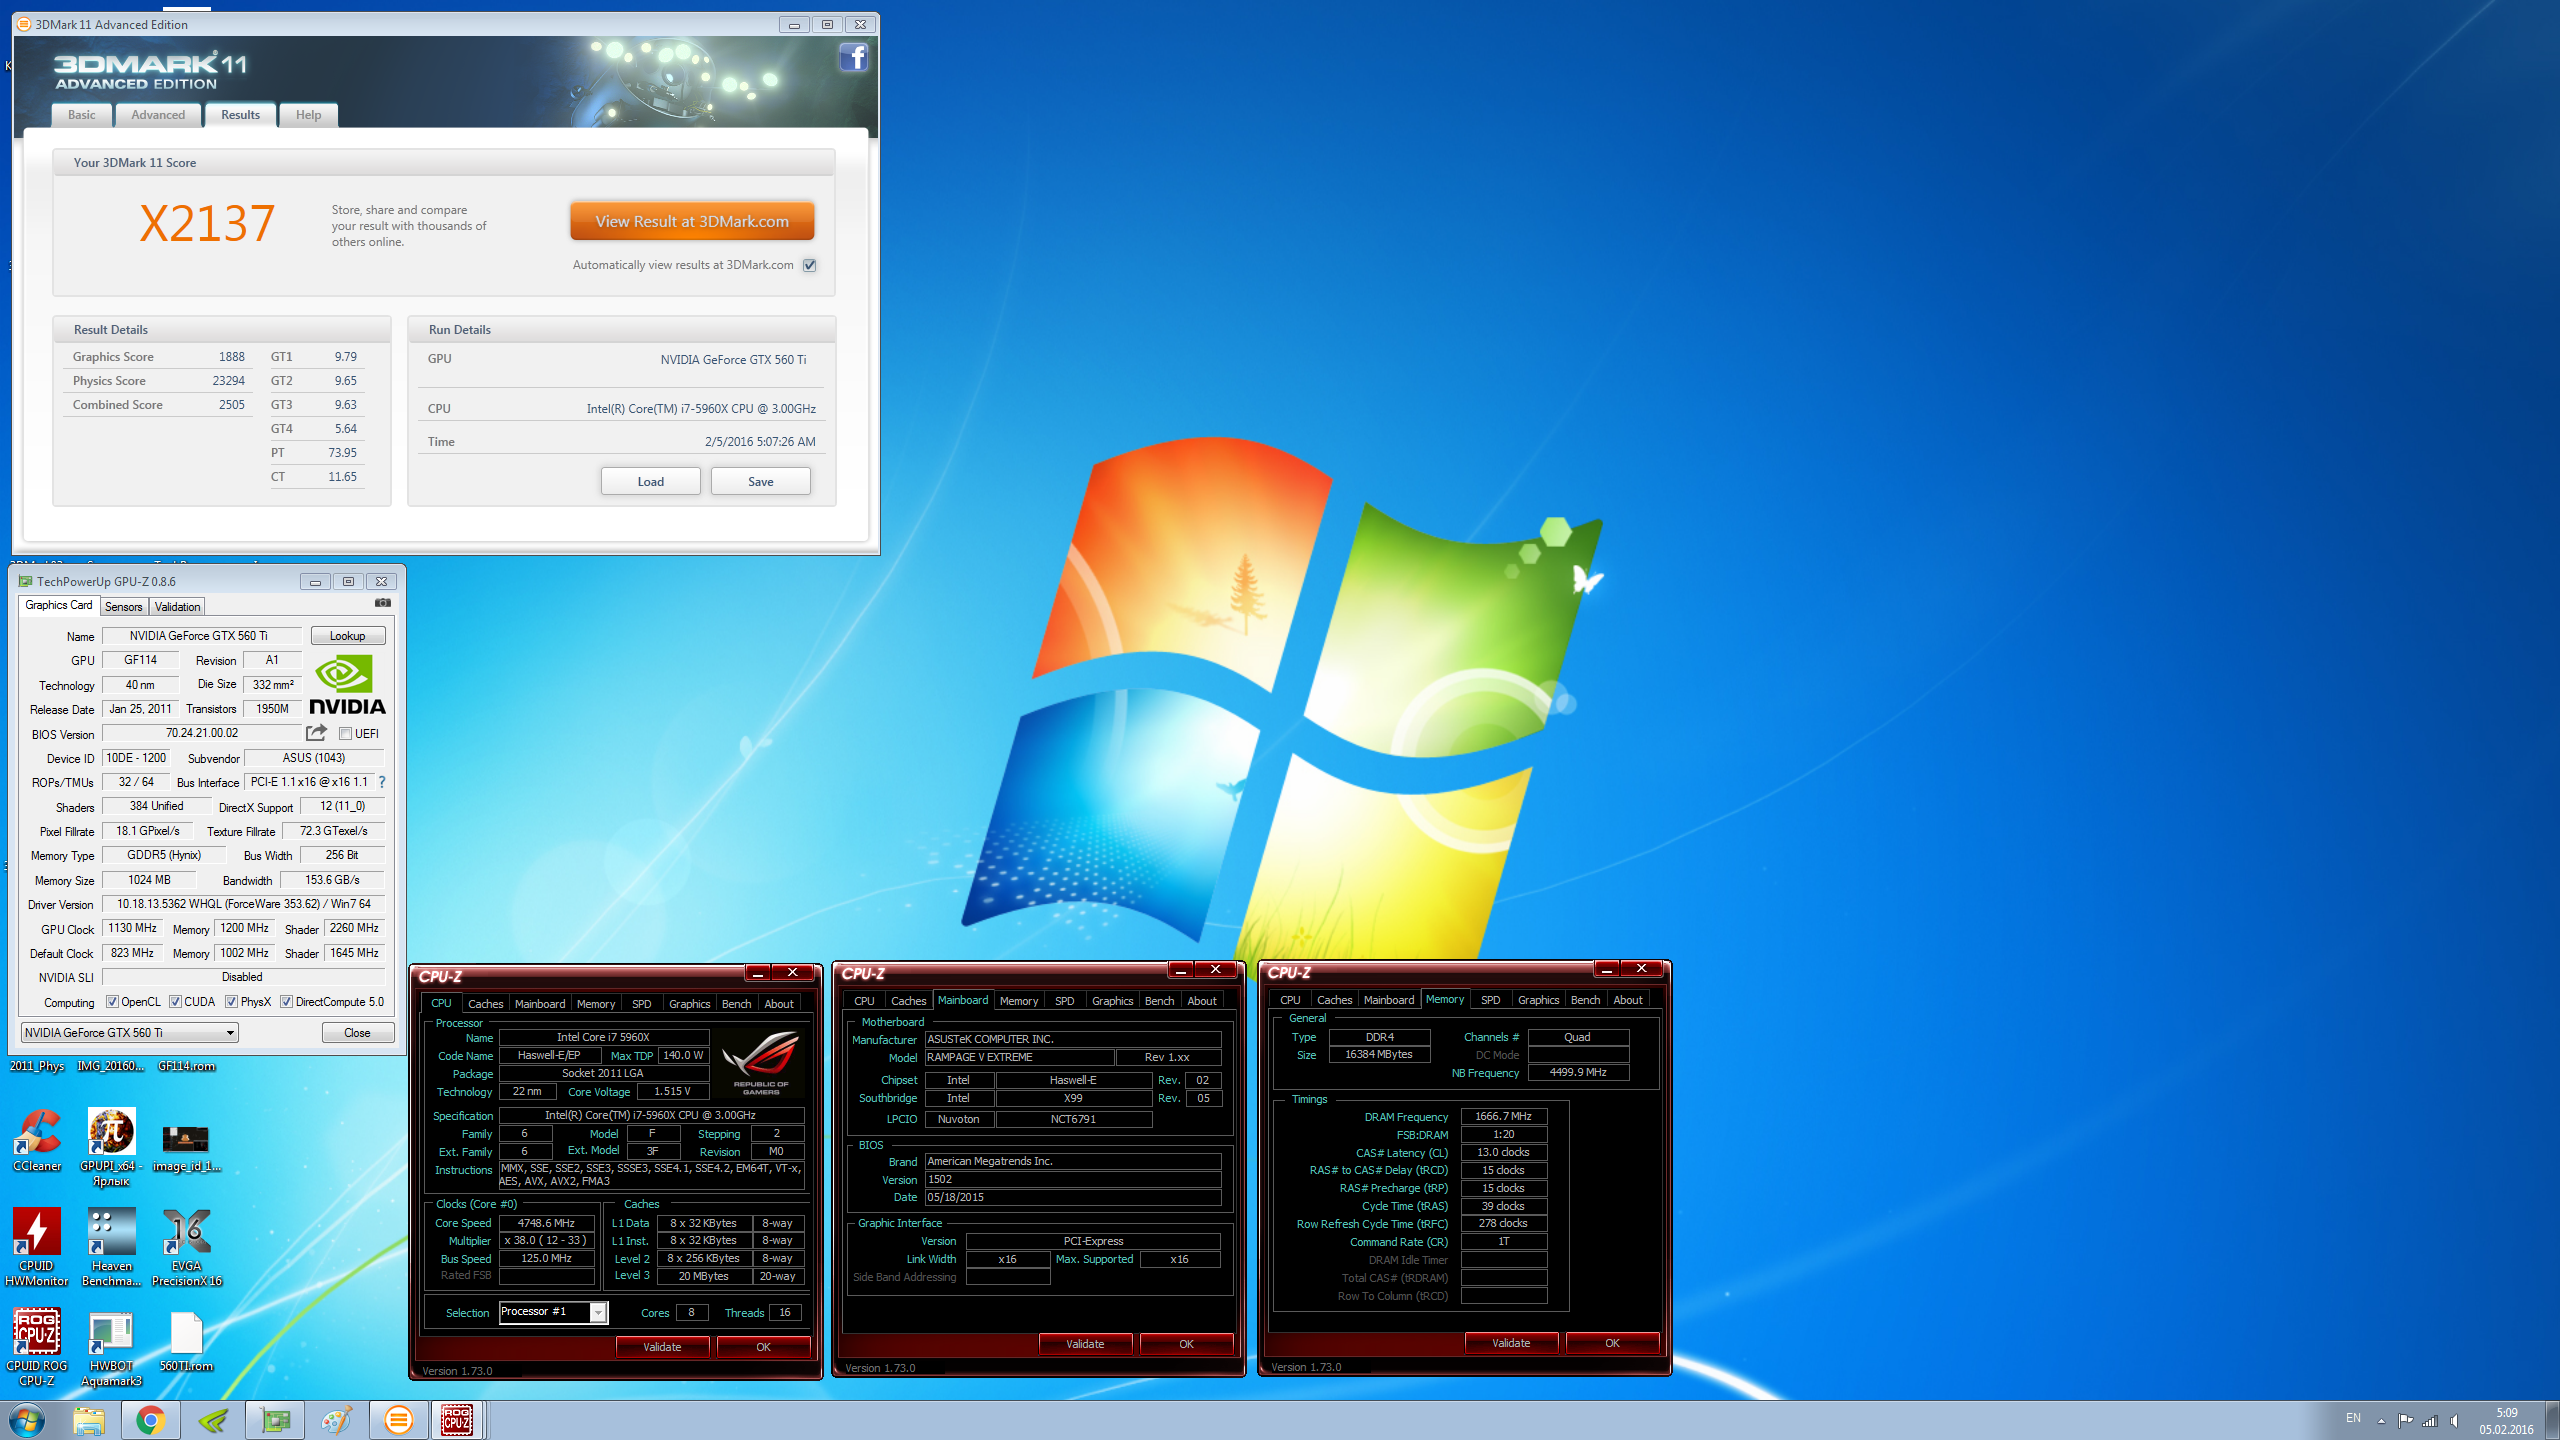Viewport: 2560px width, 1440px height.
Task: Click View Result at 3DMark.com button
Action: (x=692, y=221)
